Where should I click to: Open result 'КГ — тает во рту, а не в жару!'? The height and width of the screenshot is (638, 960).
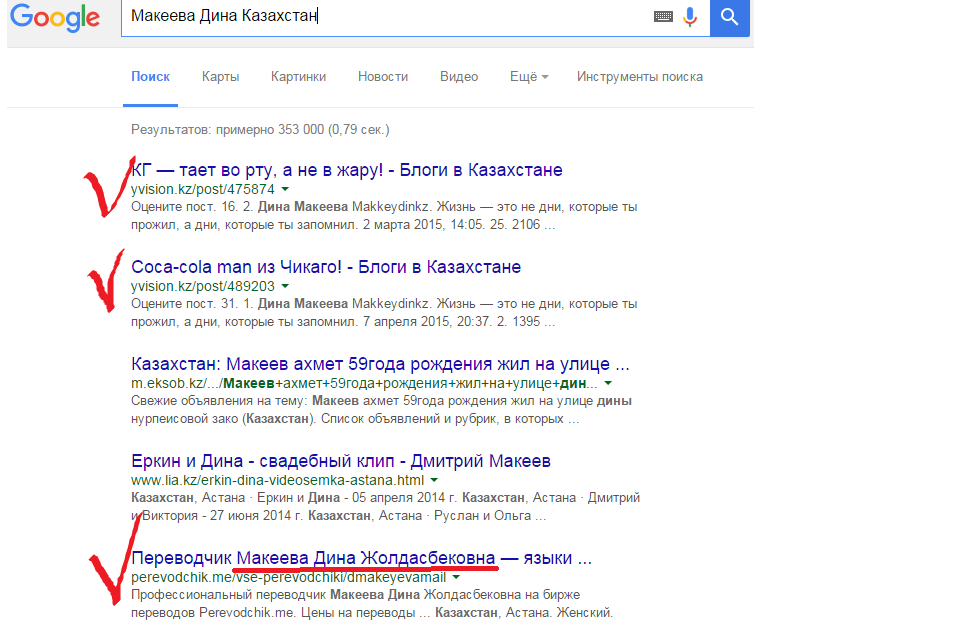[x=347, y=170]
